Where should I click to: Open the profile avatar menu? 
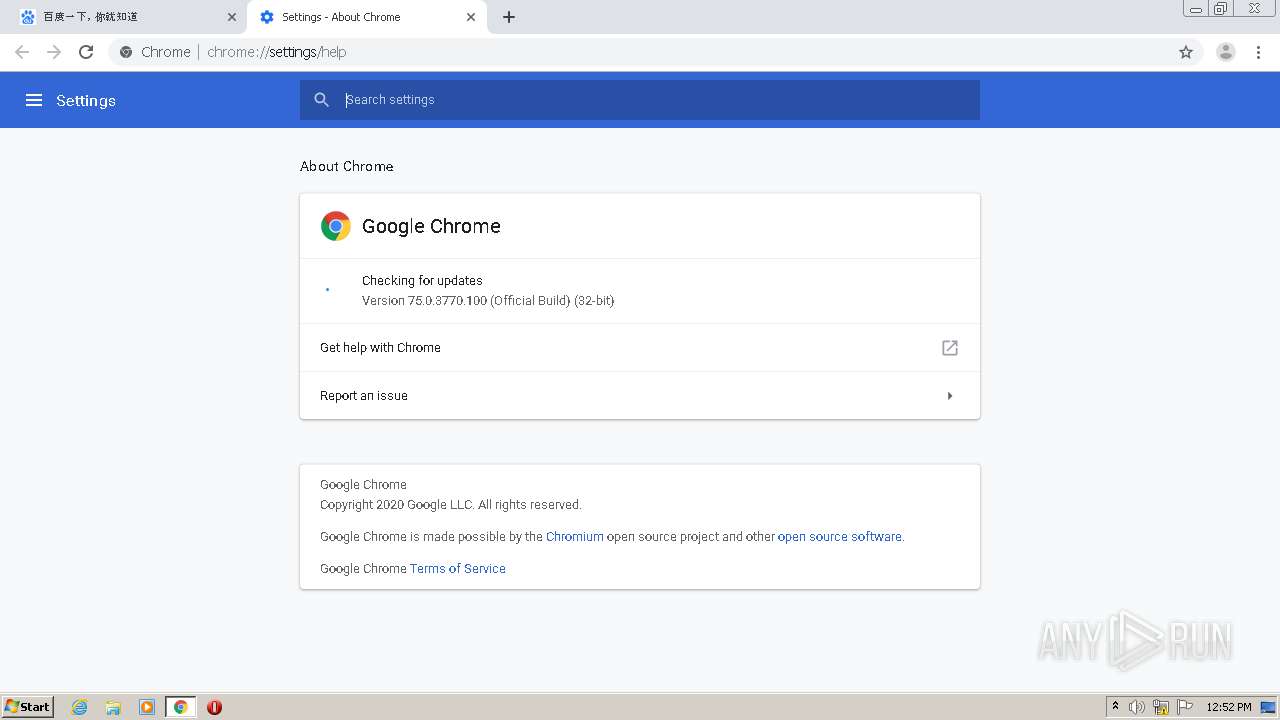pos(1226,52)
